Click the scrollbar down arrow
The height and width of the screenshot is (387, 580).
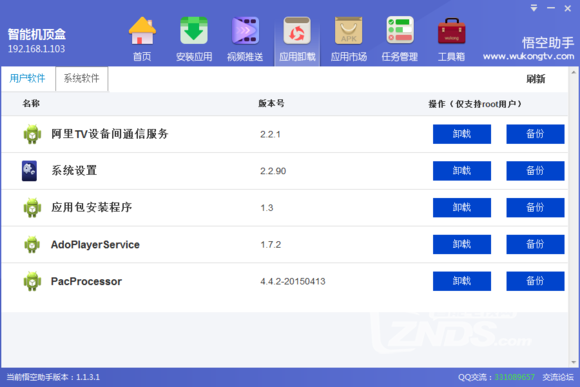[574, 362]
